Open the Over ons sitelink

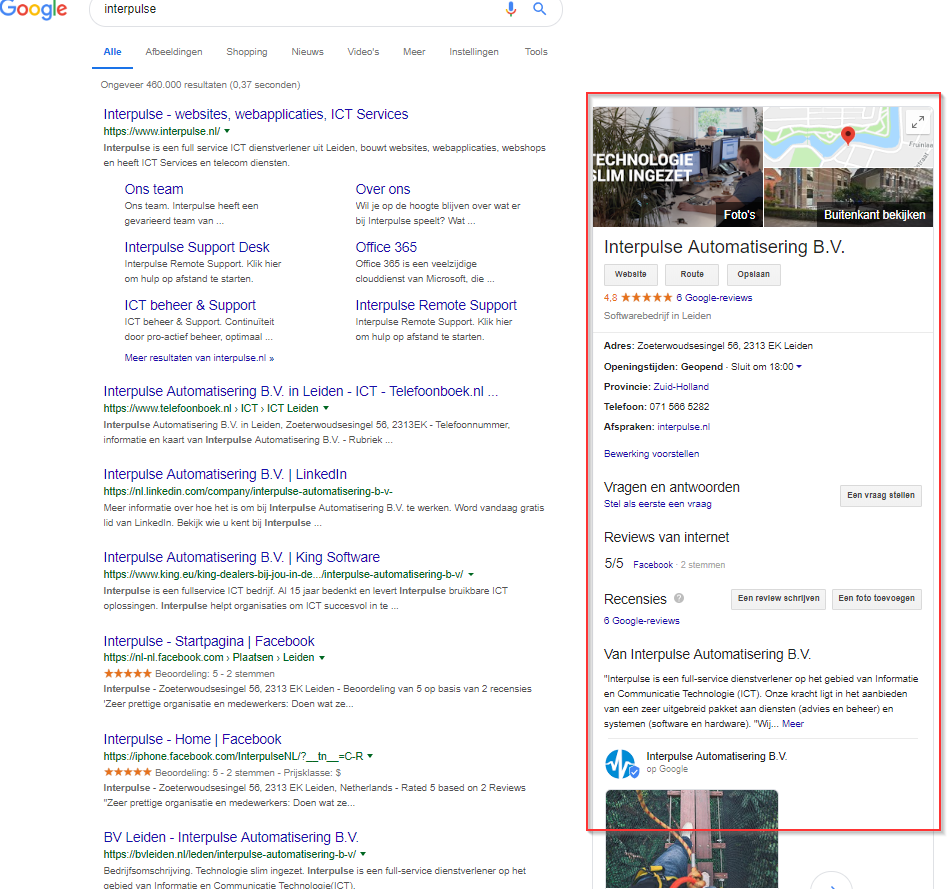(383, 189)
